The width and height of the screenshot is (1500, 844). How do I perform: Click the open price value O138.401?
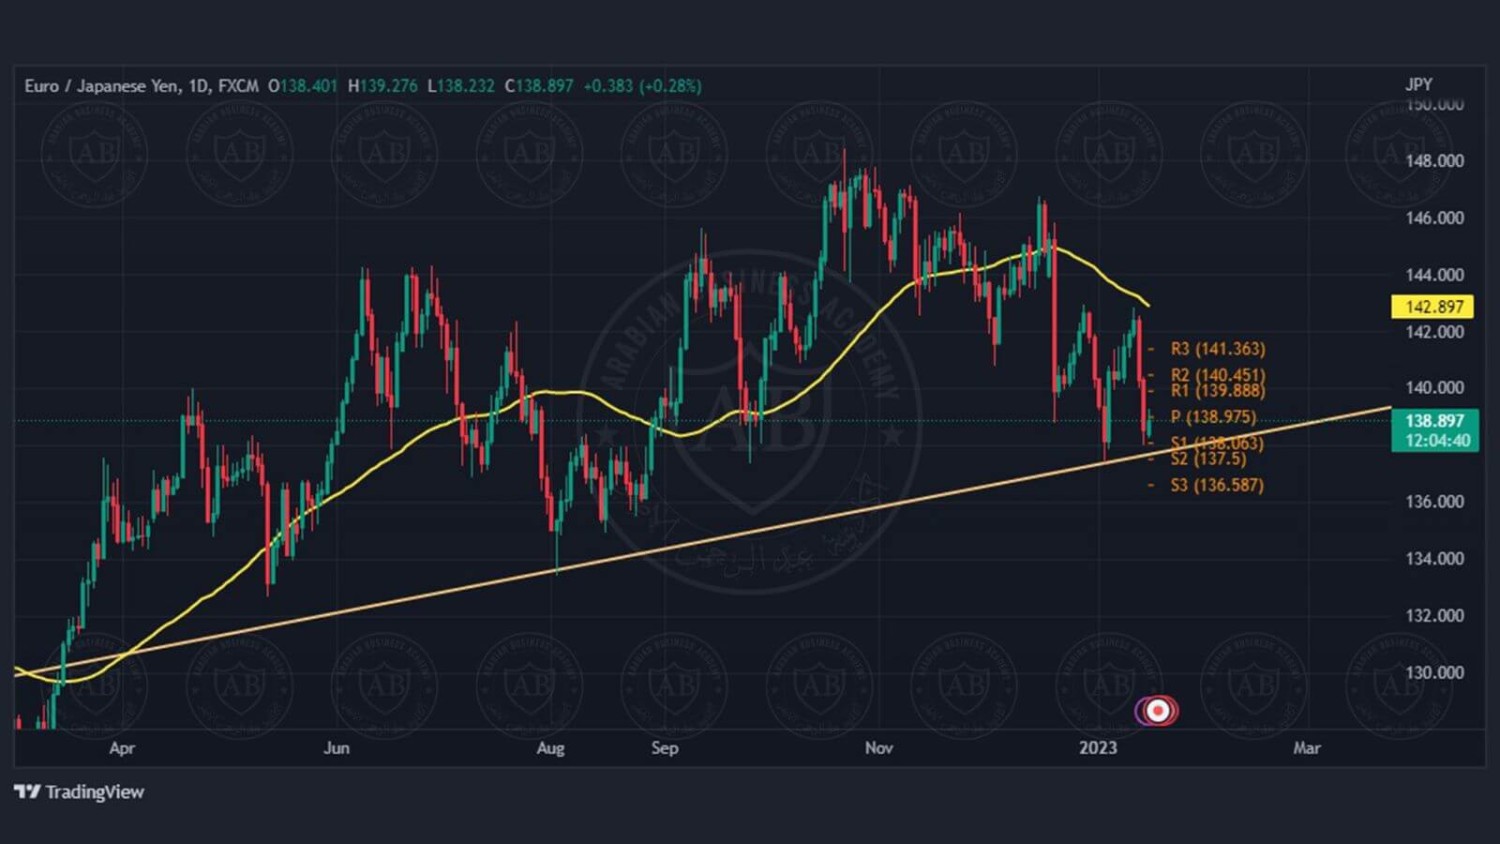[303, 86]
